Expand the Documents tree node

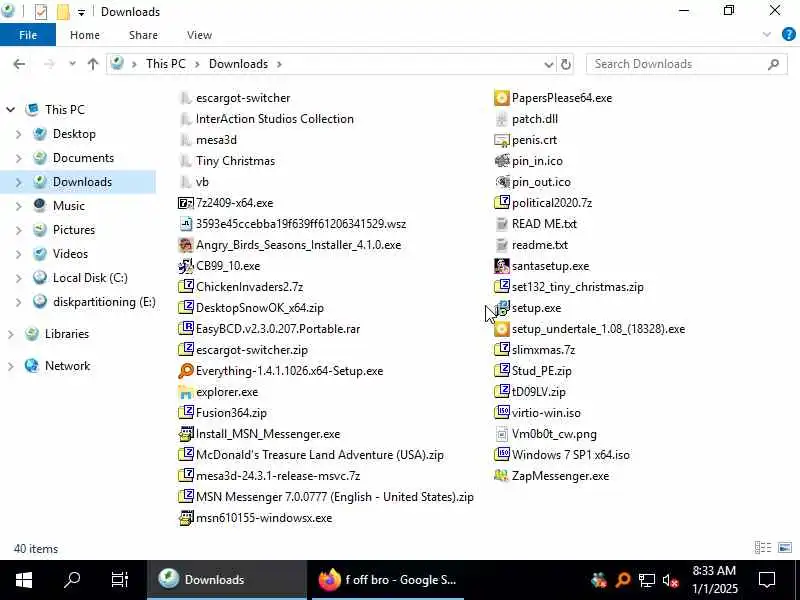click(x=18, y=158)
